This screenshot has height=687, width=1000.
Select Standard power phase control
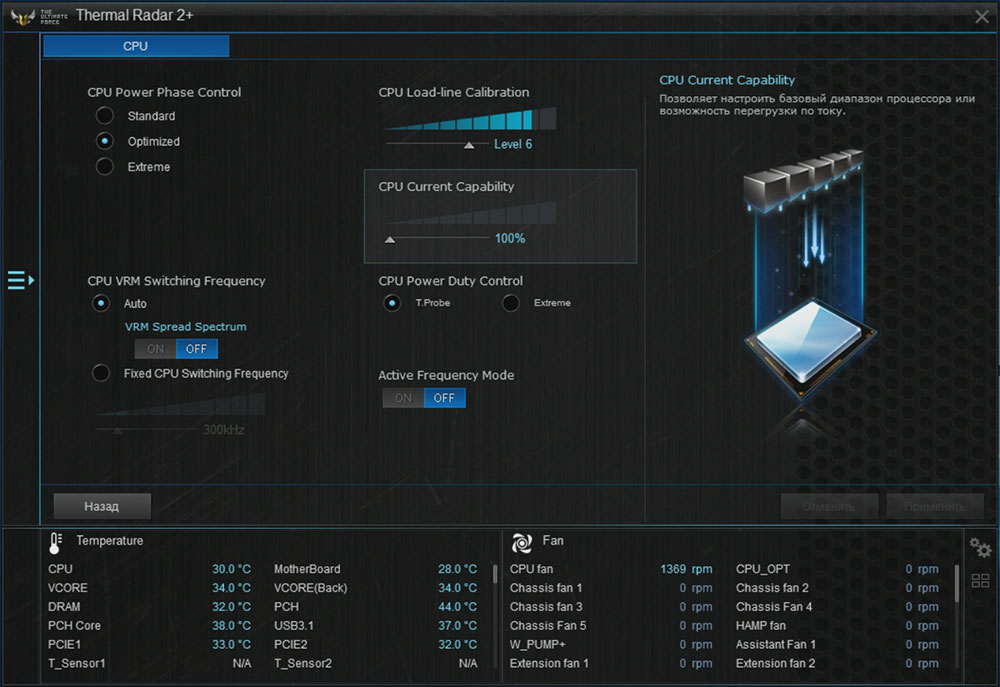point(105,115)
